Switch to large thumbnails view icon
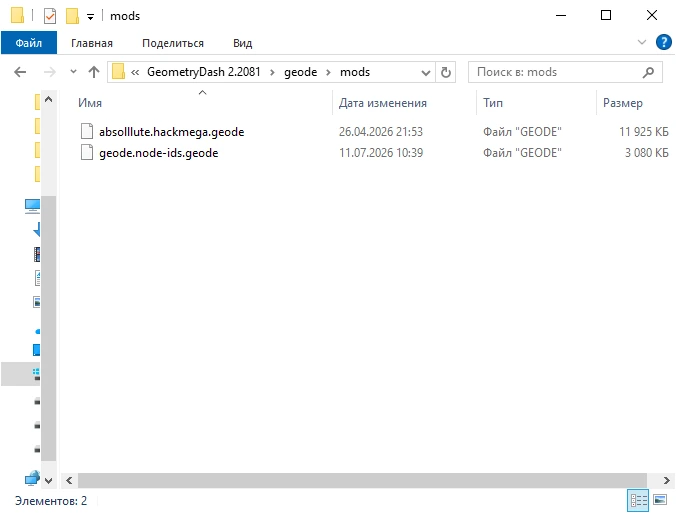Image resolution: width=676 pixels, height=513 pixels. click(660, 500)
